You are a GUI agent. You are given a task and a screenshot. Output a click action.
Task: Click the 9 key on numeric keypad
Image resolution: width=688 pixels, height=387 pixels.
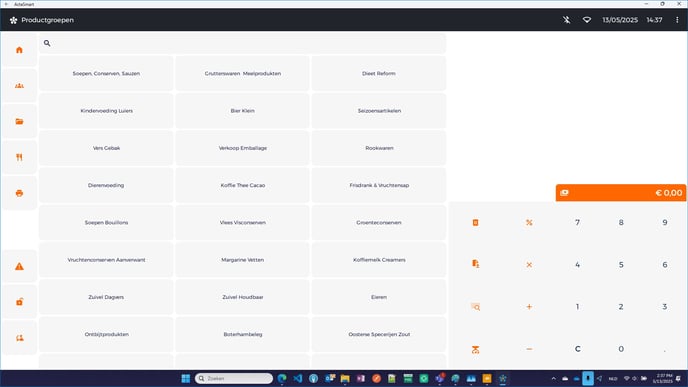(665, 222)
